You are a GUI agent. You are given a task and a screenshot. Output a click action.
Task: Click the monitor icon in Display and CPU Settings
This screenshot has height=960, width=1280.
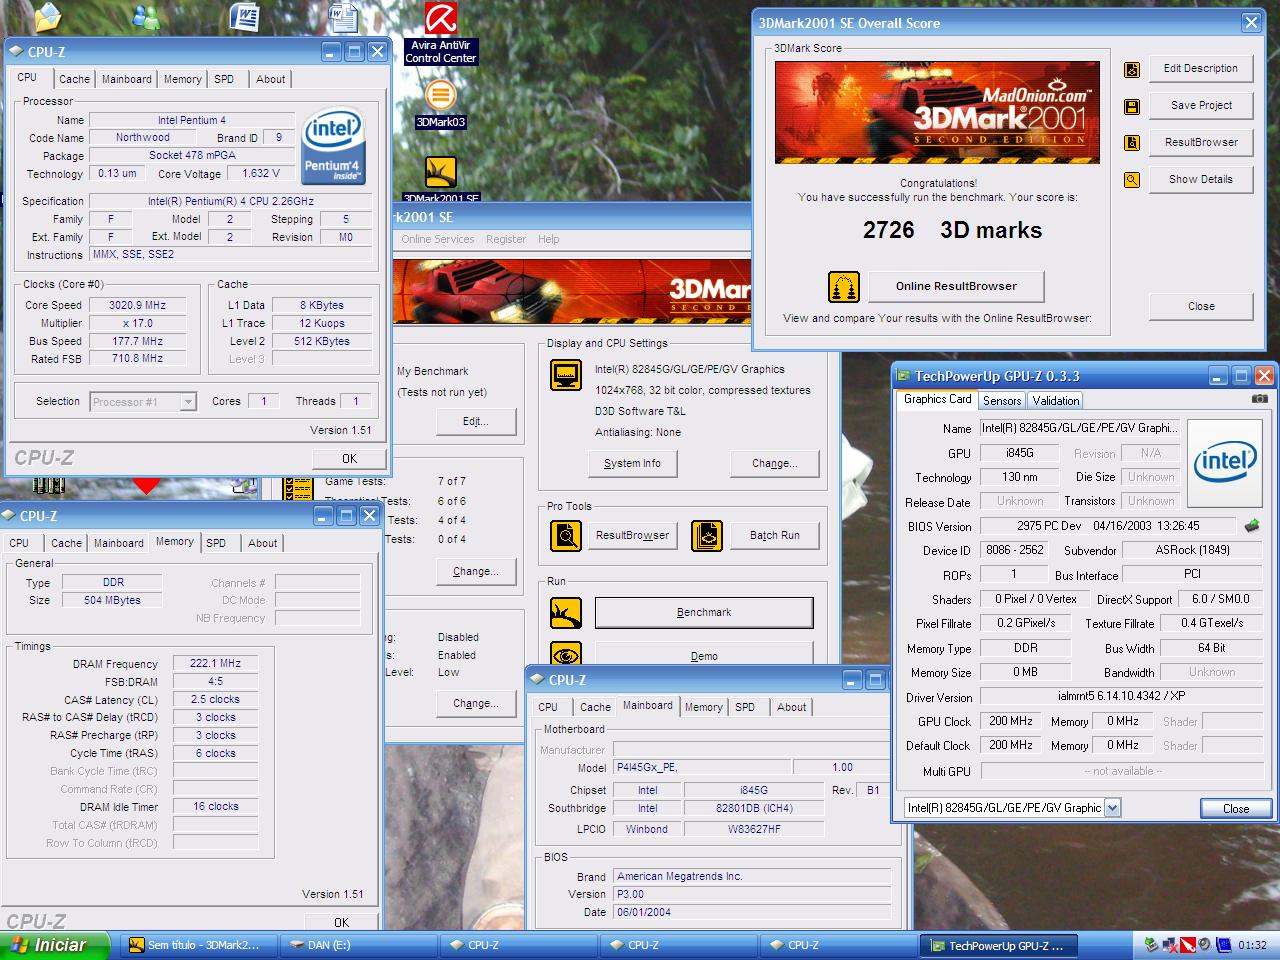click(x=566, y=376)
